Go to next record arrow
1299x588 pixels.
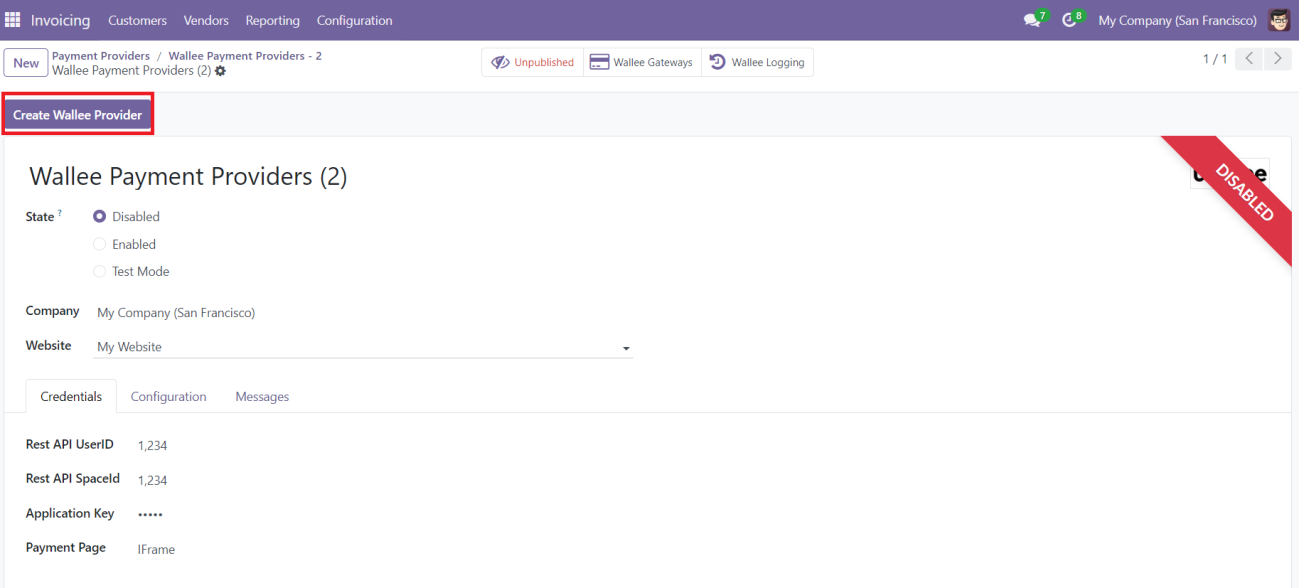(x=1277, y=60)
